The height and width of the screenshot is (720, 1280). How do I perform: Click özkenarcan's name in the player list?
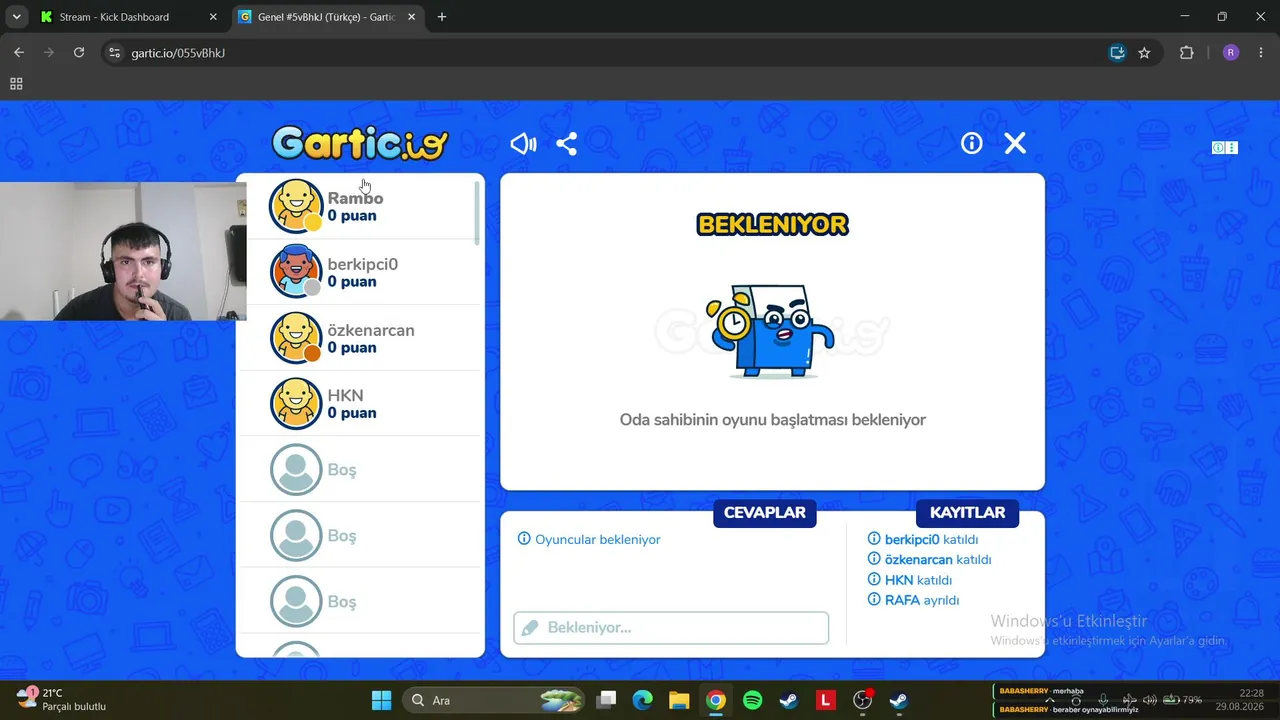[371, 330]
